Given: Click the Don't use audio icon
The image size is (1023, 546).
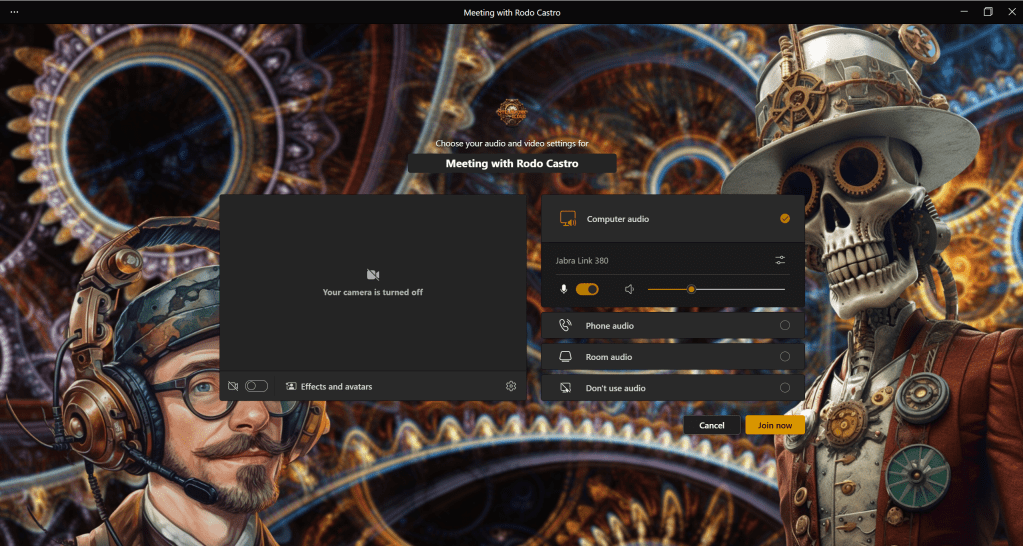Looking at the screenshot, I should pyautogui.click(x=565, y=388).
